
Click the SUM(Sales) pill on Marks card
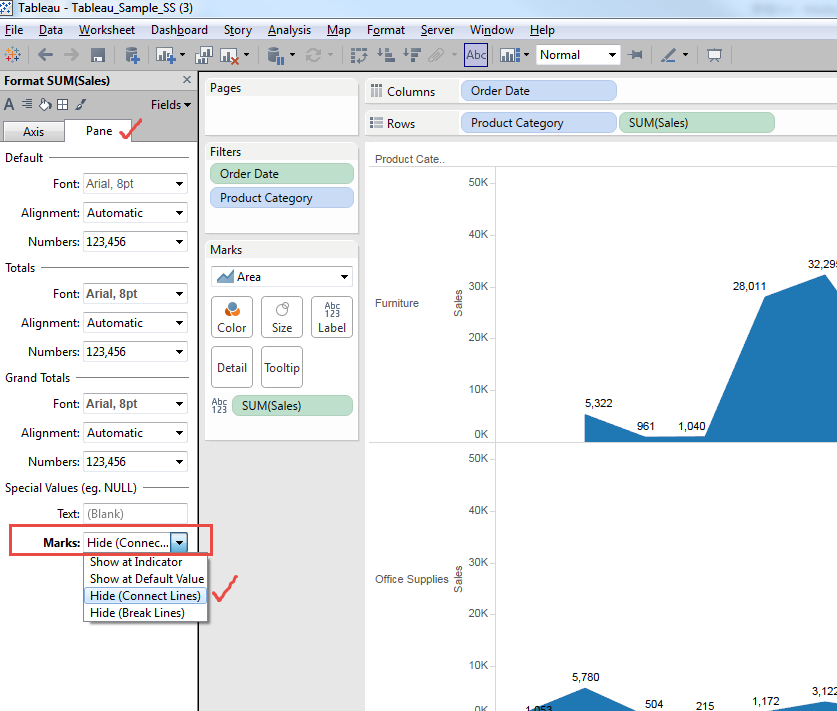pos(293,406)
